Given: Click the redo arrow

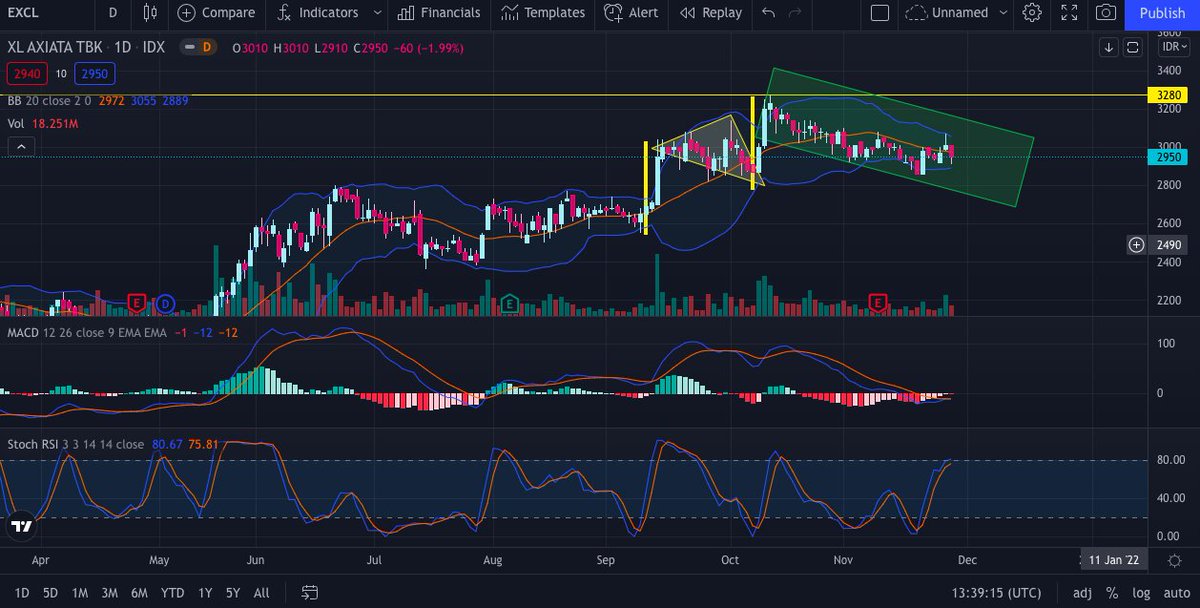Looking at the screenshot, I should [x=795, y=13].
